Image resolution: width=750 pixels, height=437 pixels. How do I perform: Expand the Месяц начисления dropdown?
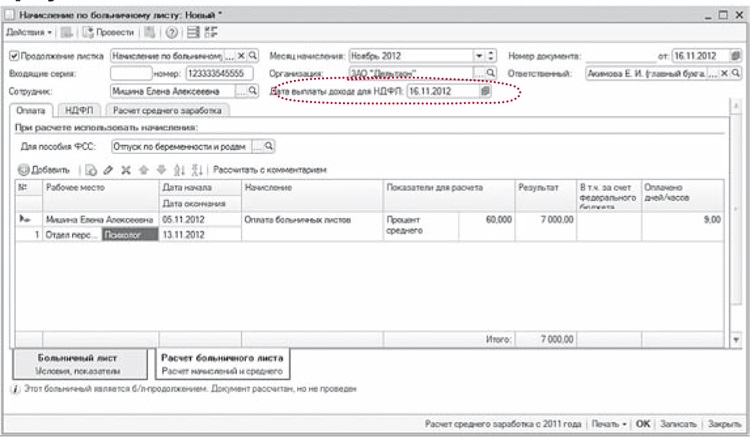(x=476, y=56)
